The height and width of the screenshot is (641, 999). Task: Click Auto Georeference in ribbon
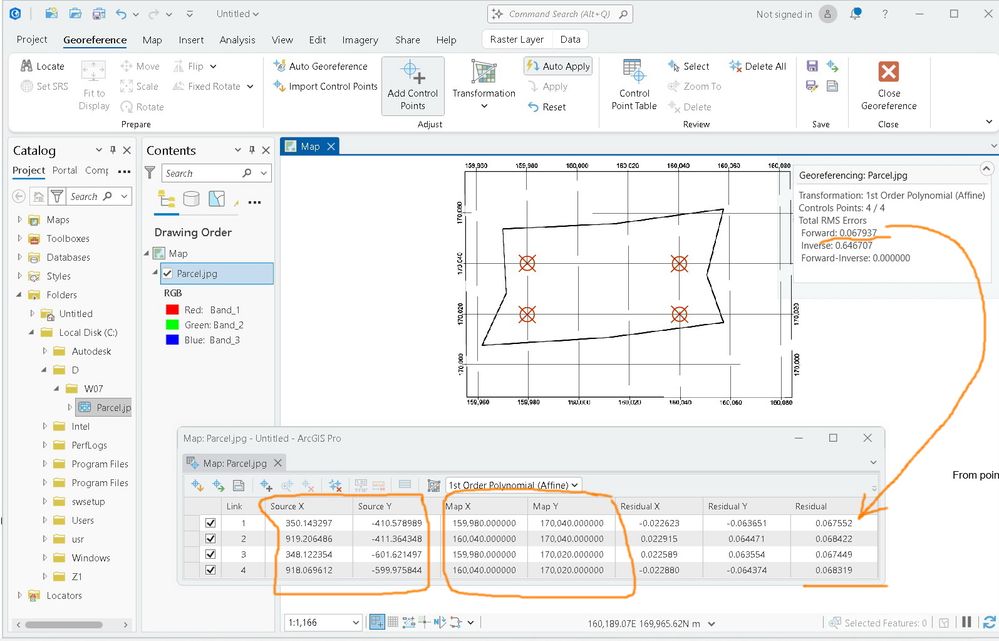(x=320, y=66)
